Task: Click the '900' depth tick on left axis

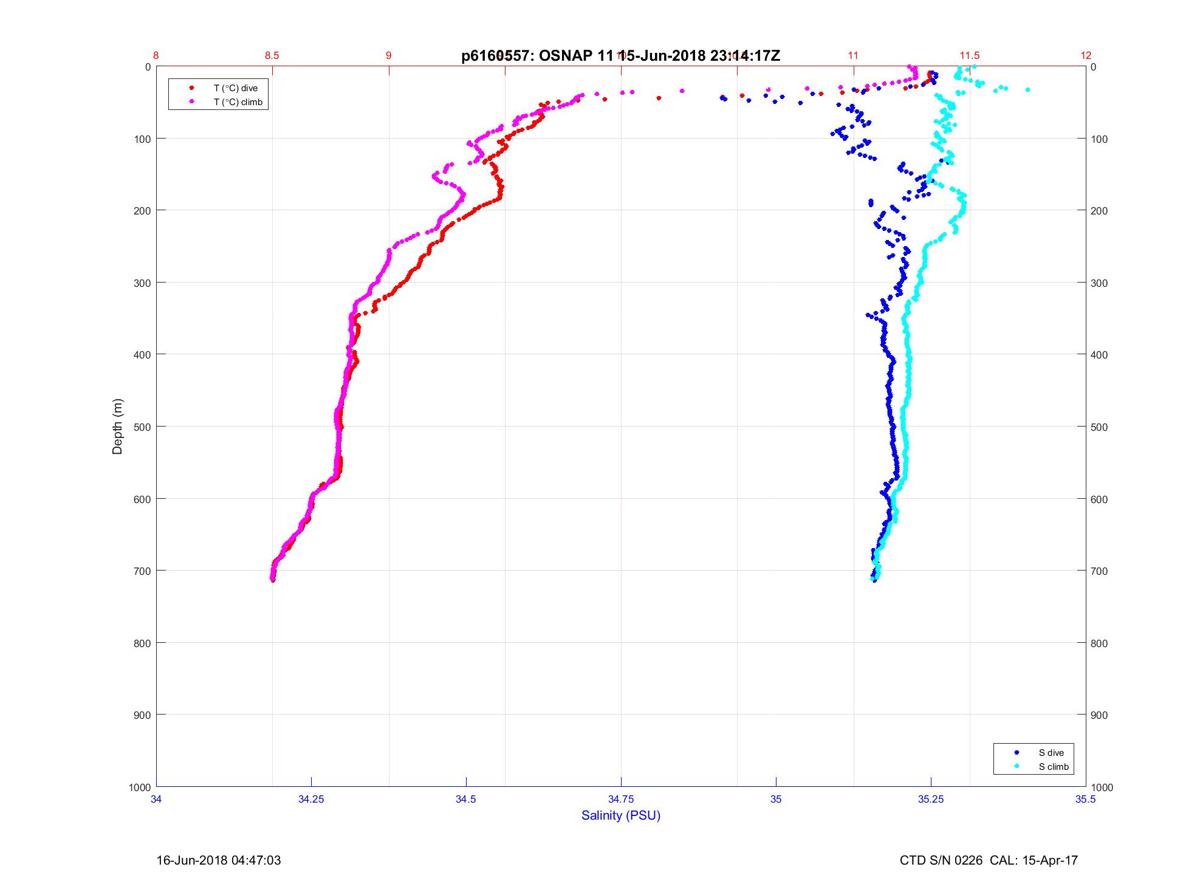Action: [142, 715]
